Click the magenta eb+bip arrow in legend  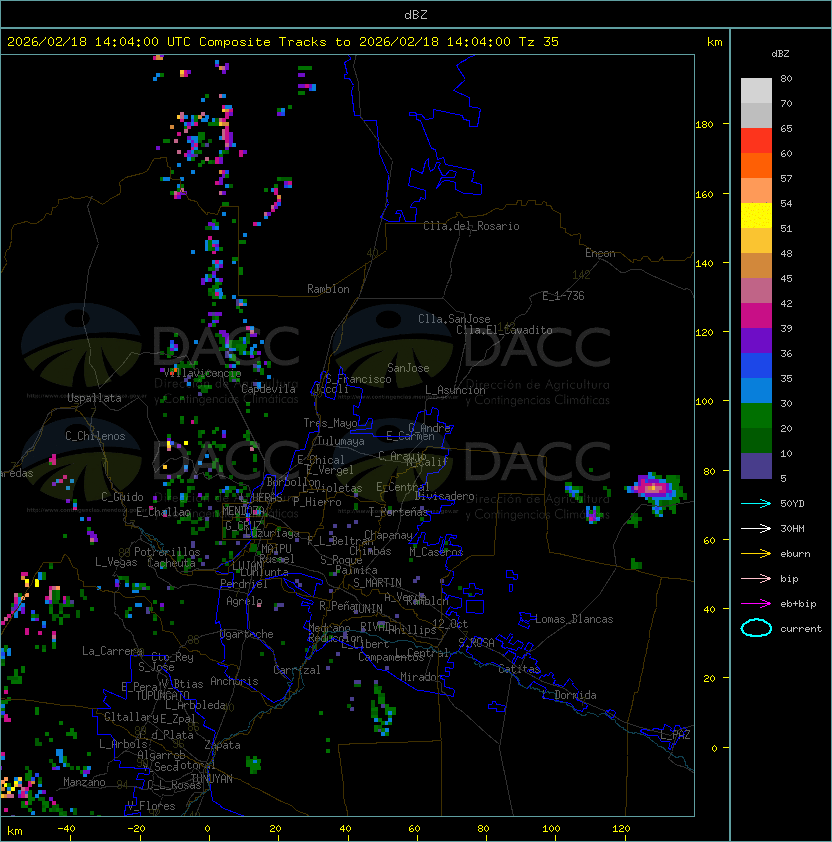pyautogui.click(x=756, y=604)
